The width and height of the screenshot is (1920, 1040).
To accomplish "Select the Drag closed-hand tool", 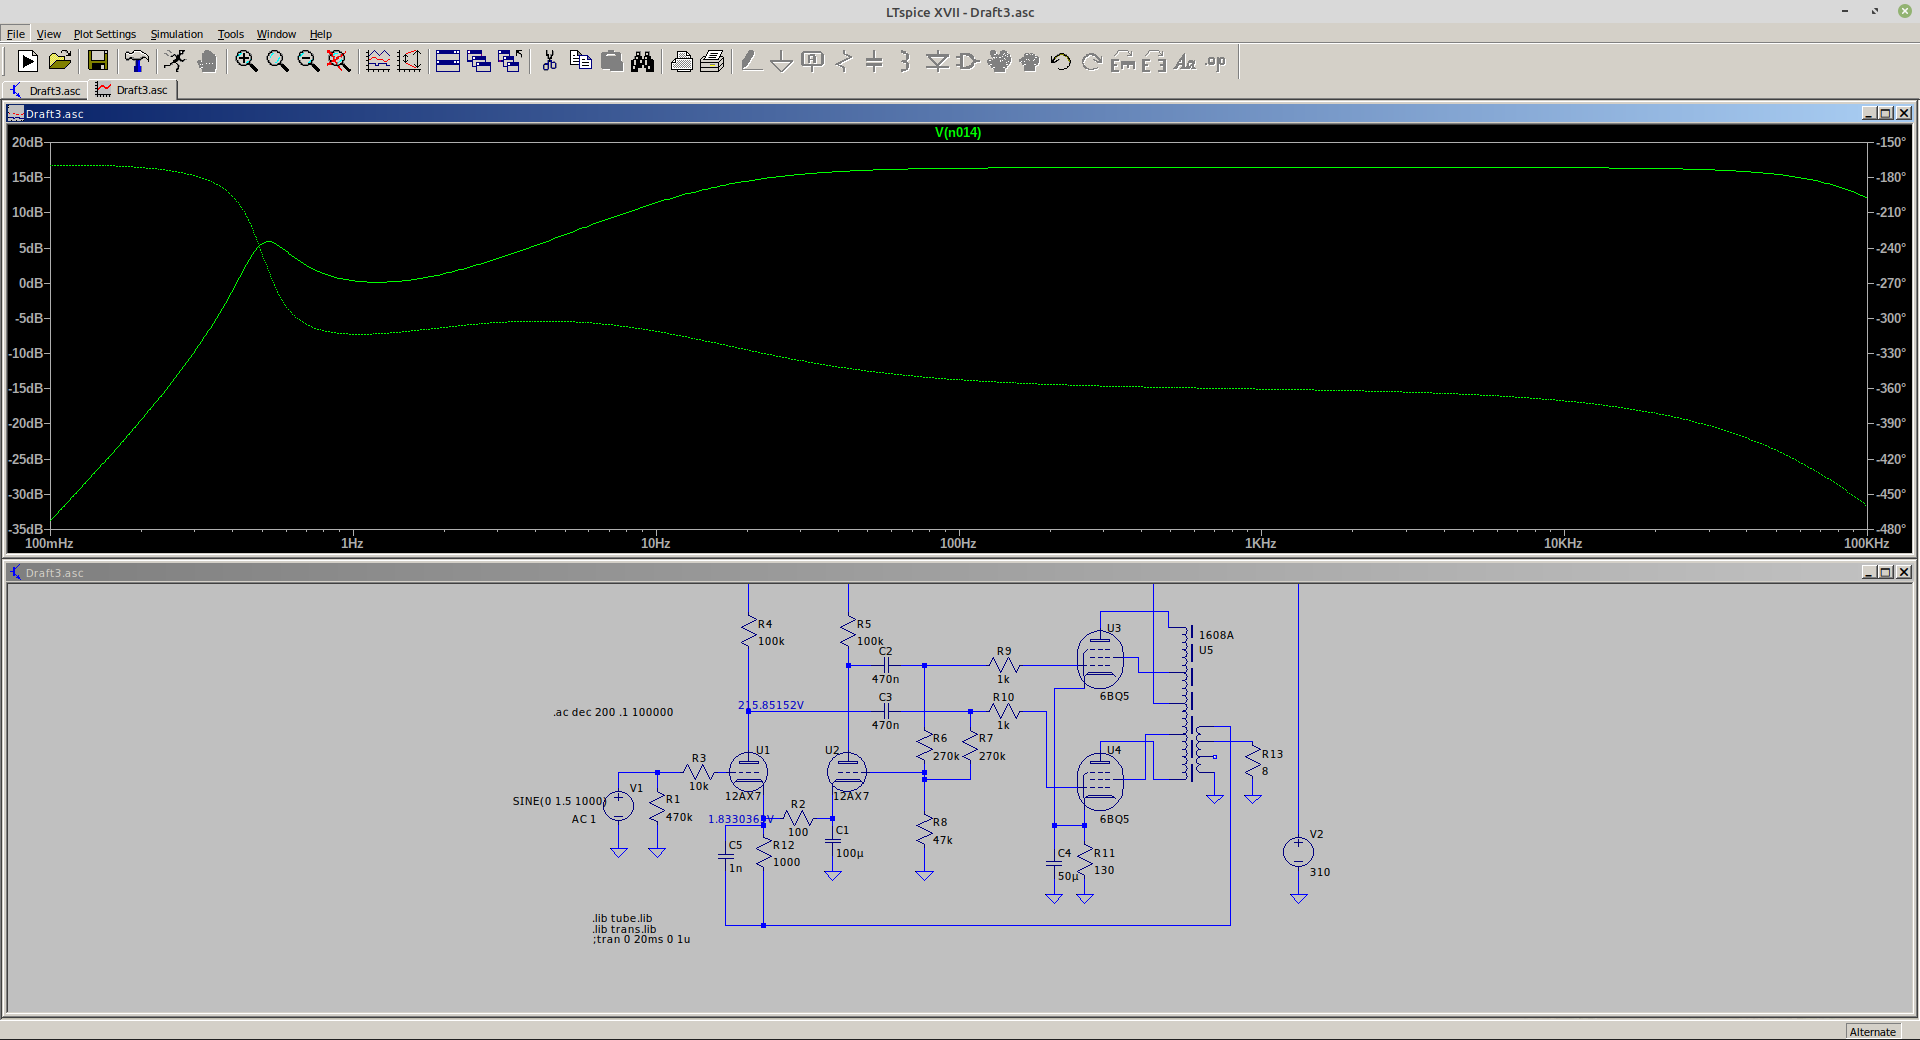I will tap(1029, 62).
